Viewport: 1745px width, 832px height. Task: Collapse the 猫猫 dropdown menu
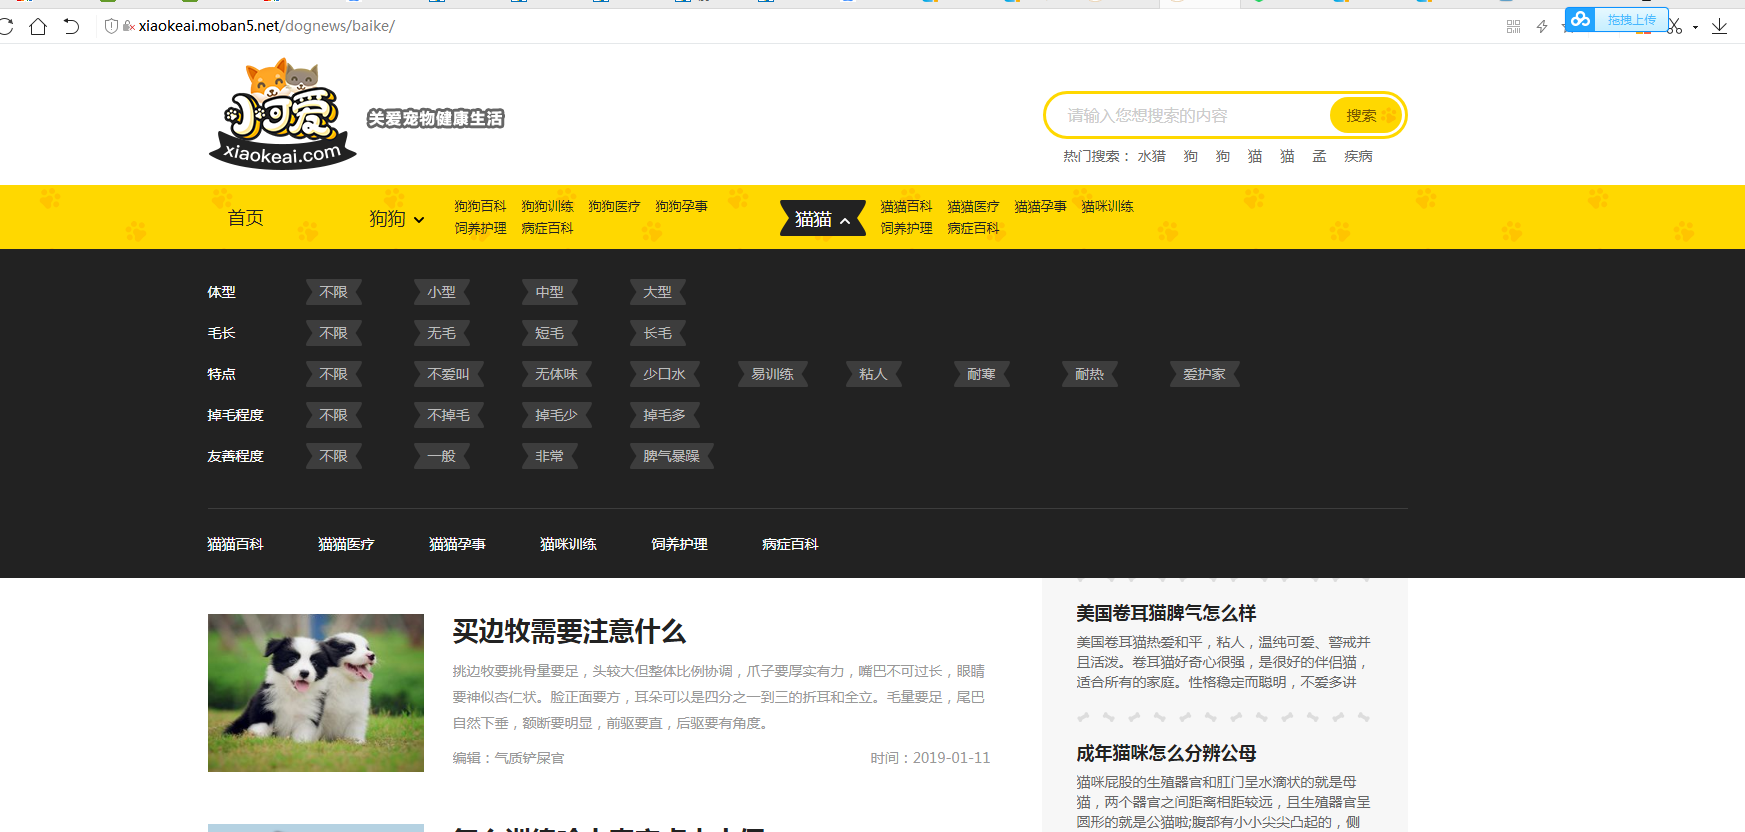tap(822, 219)
